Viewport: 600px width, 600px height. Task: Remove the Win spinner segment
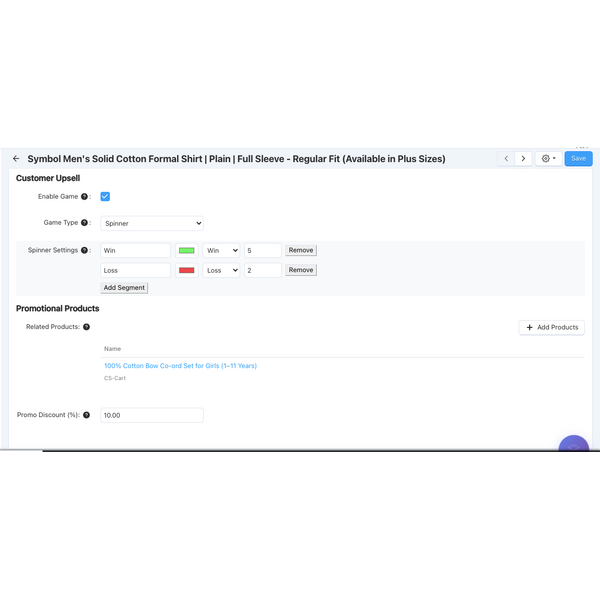coord(300,250)
